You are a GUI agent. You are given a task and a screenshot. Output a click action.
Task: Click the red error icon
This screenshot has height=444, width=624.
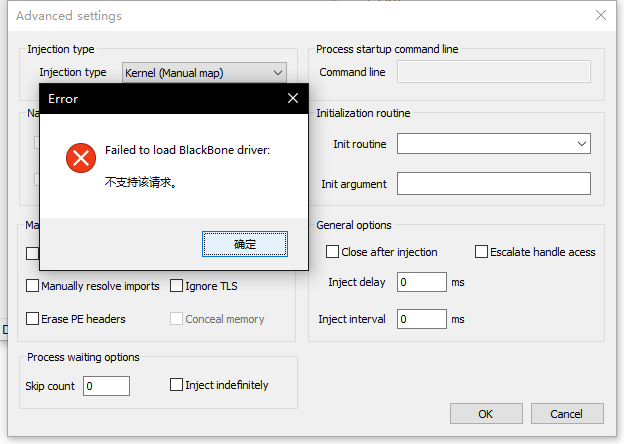click(x=80, y=158)
